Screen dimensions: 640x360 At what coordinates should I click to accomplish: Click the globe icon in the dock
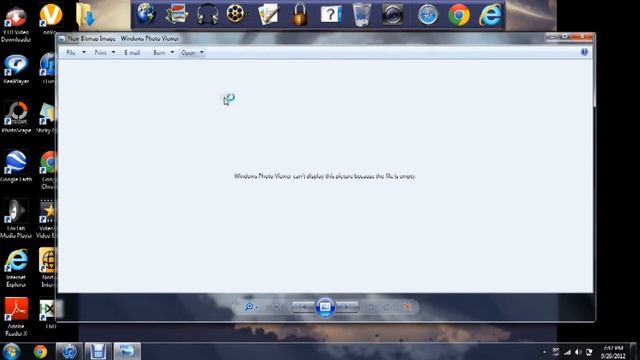pos(146,14)
